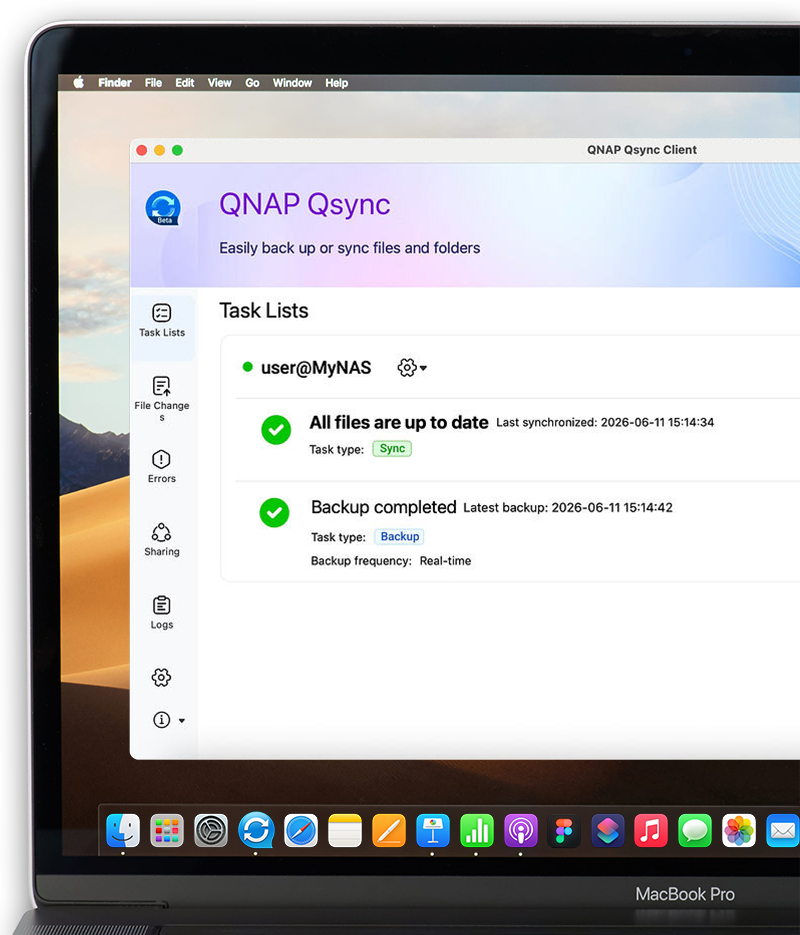800x935 pixels.
Task: Launch Safari from the Dock
Action: 300,830
